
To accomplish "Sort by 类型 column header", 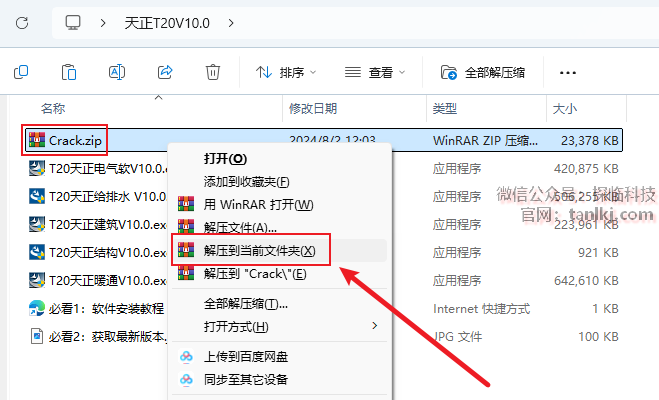I will (445, 109).
